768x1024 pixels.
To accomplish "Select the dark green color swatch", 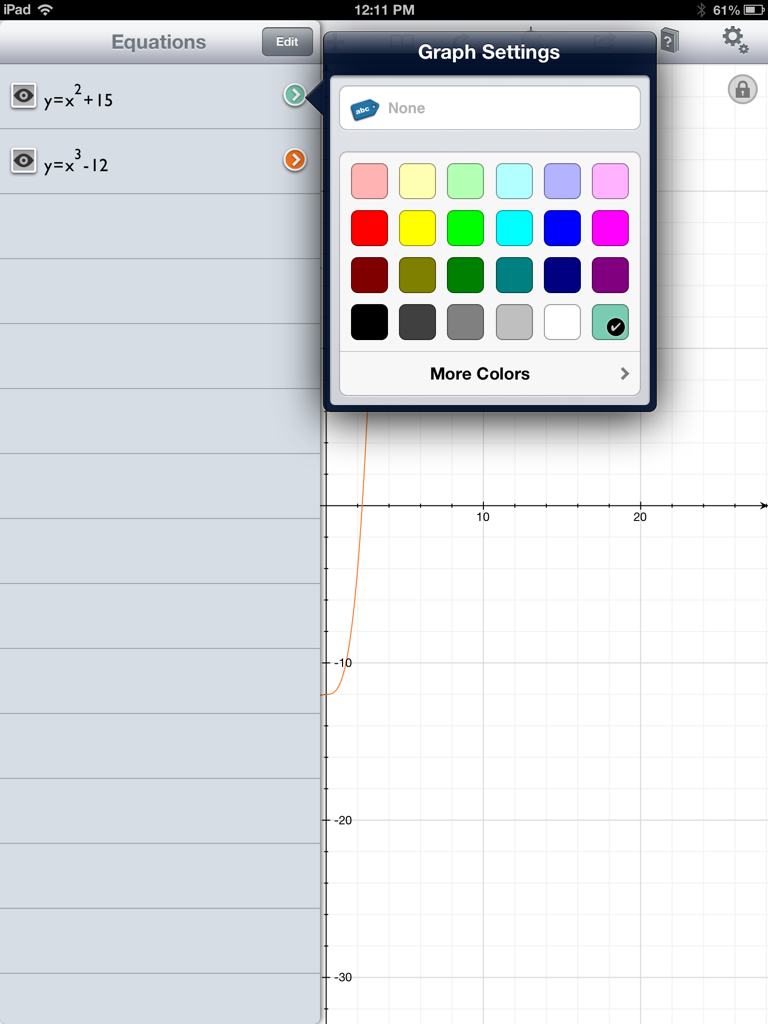I will click(466, 275).
